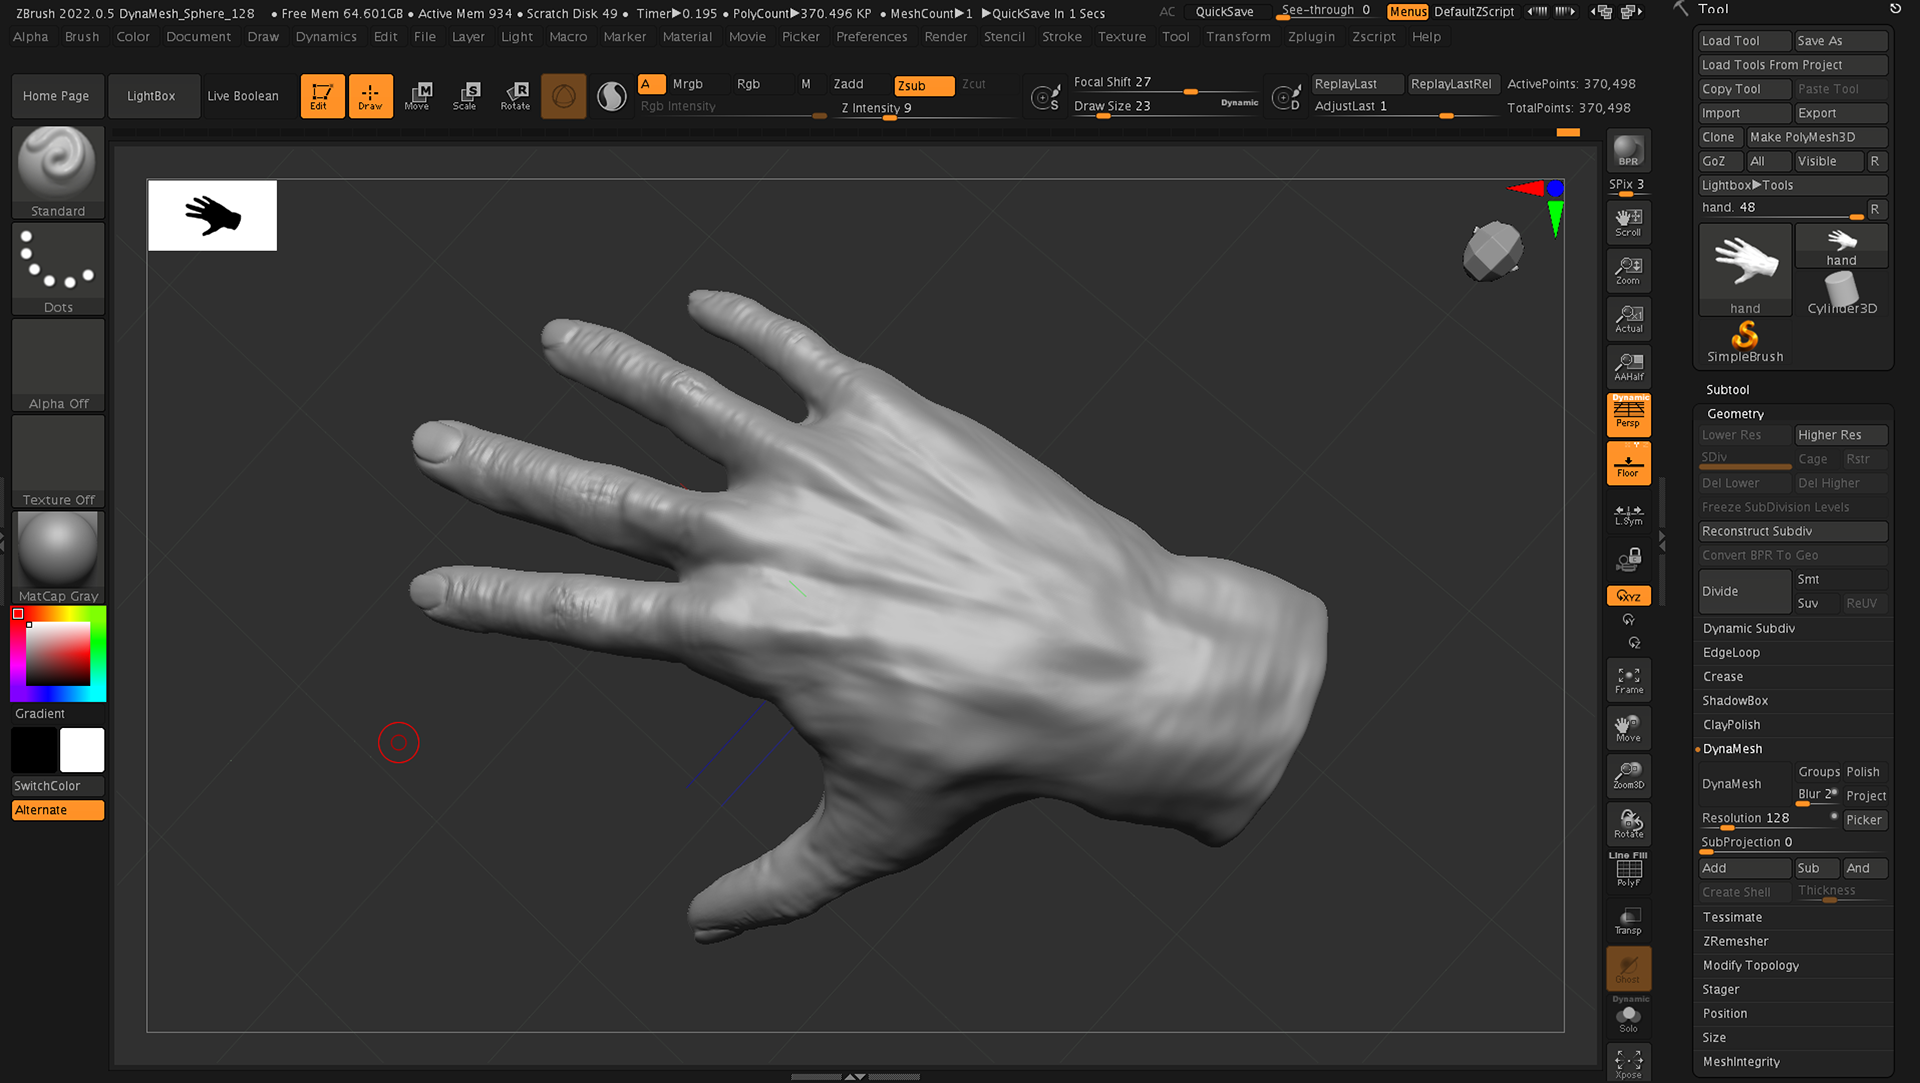Click the BPR render icon
Image resolution: width=1920 pixels, height=1083 pixels.
[1628, 151]
